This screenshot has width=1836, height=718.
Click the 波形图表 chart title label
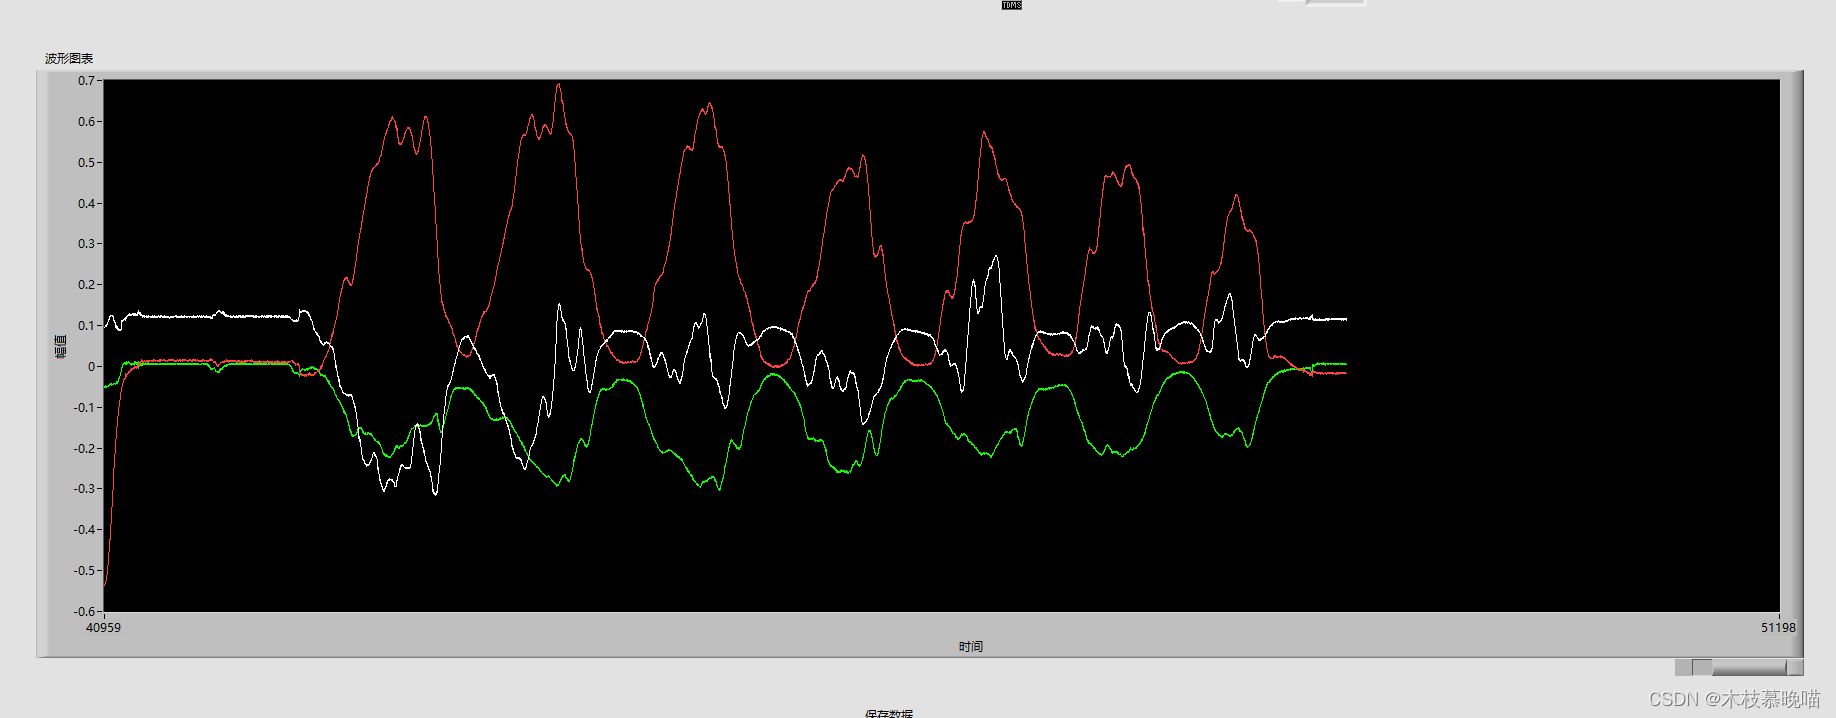point(69,59)
